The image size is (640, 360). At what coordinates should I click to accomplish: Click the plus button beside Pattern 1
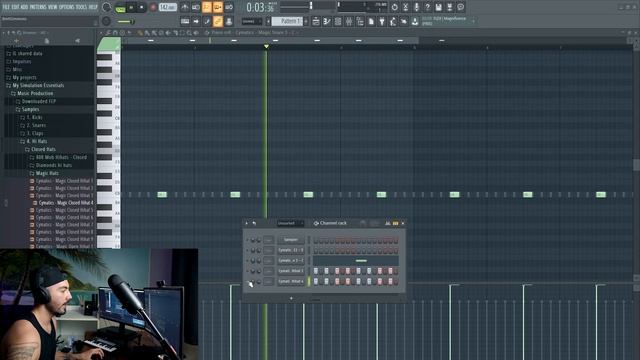306,21
